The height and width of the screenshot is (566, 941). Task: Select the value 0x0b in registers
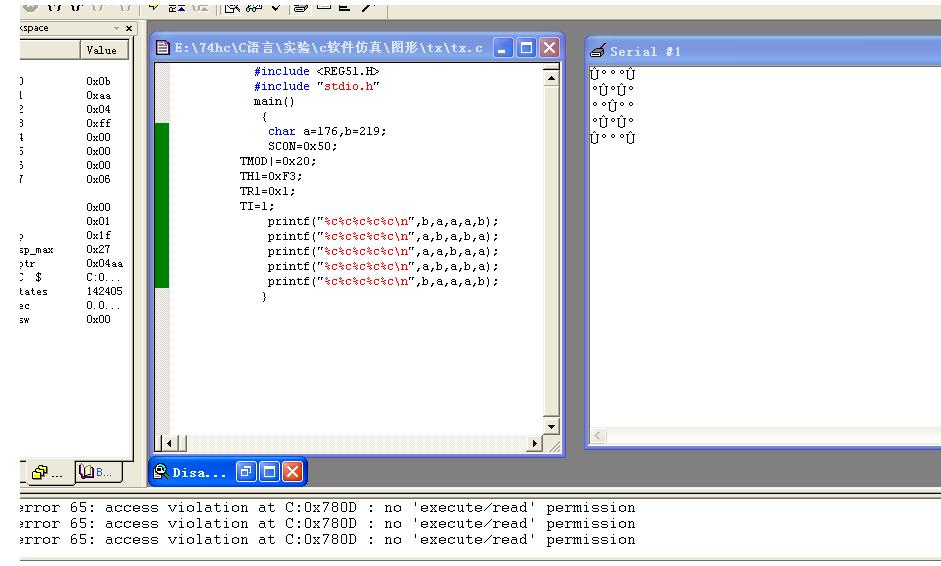(98, 81)
